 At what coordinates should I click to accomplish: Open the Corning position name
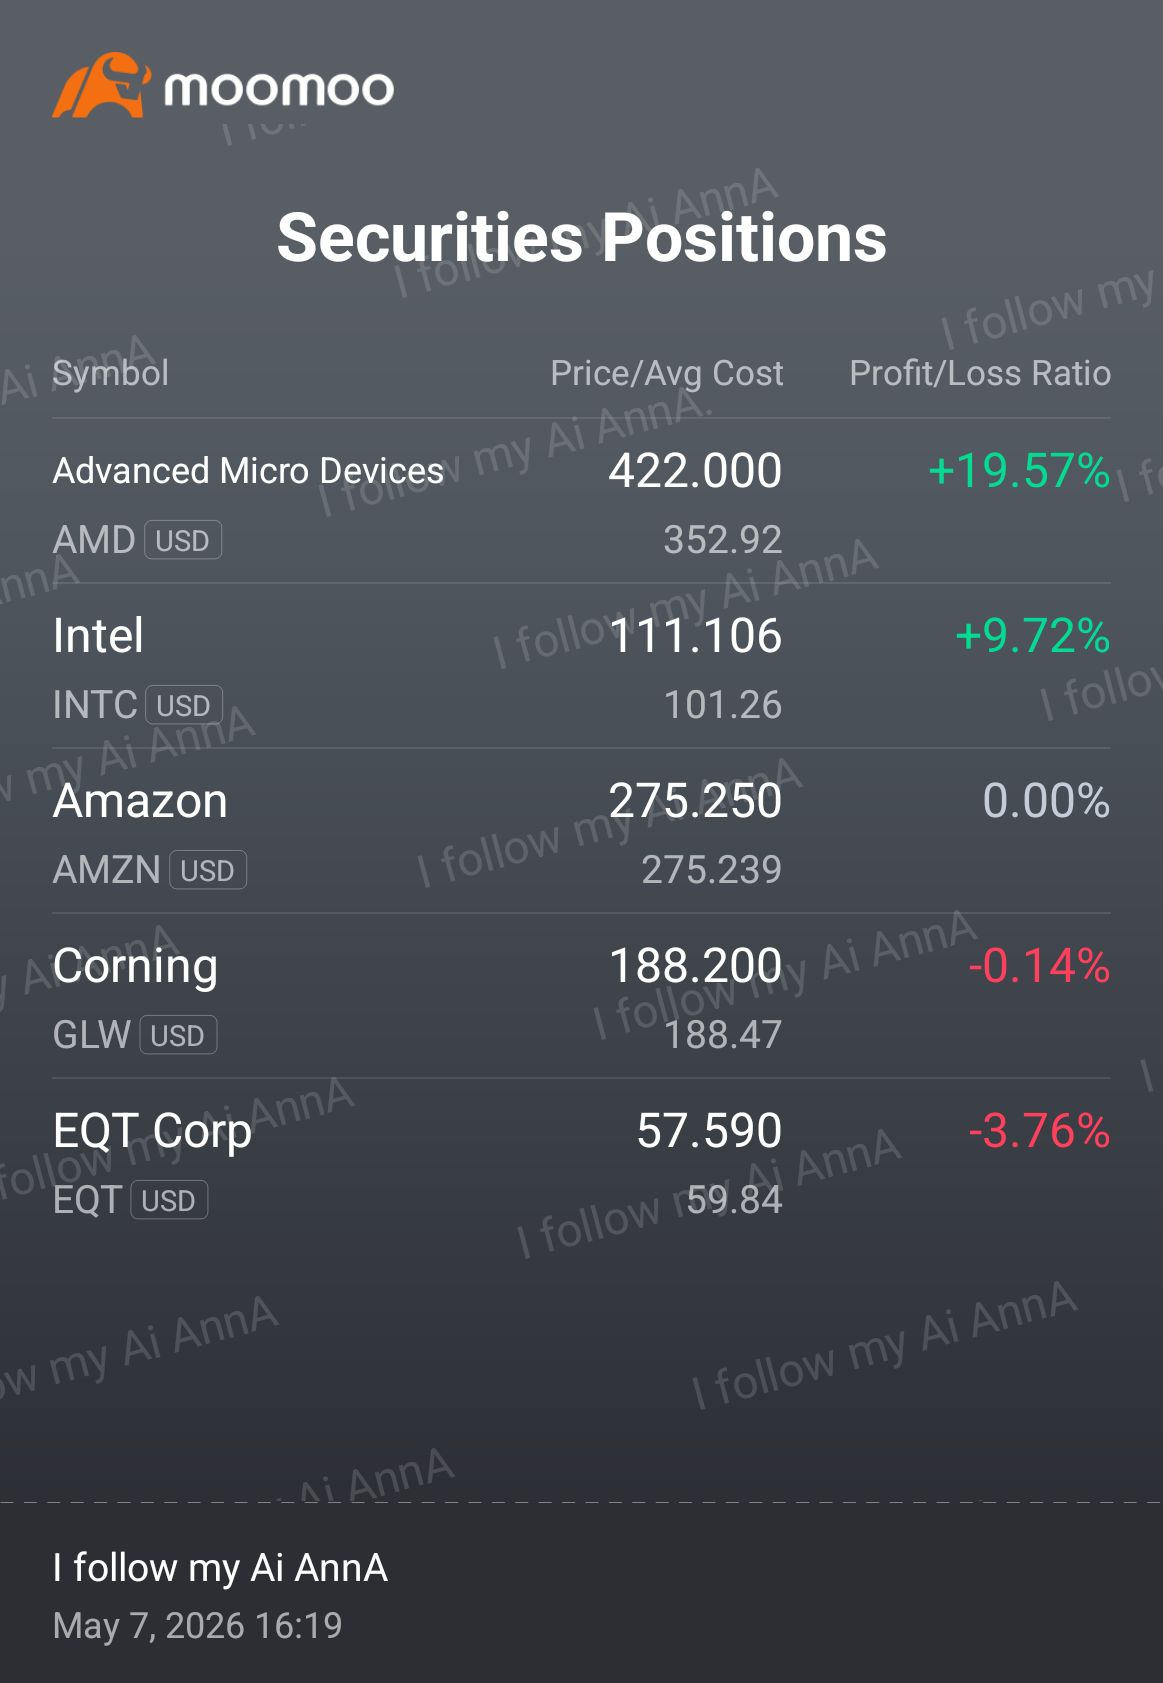point(135,967)
